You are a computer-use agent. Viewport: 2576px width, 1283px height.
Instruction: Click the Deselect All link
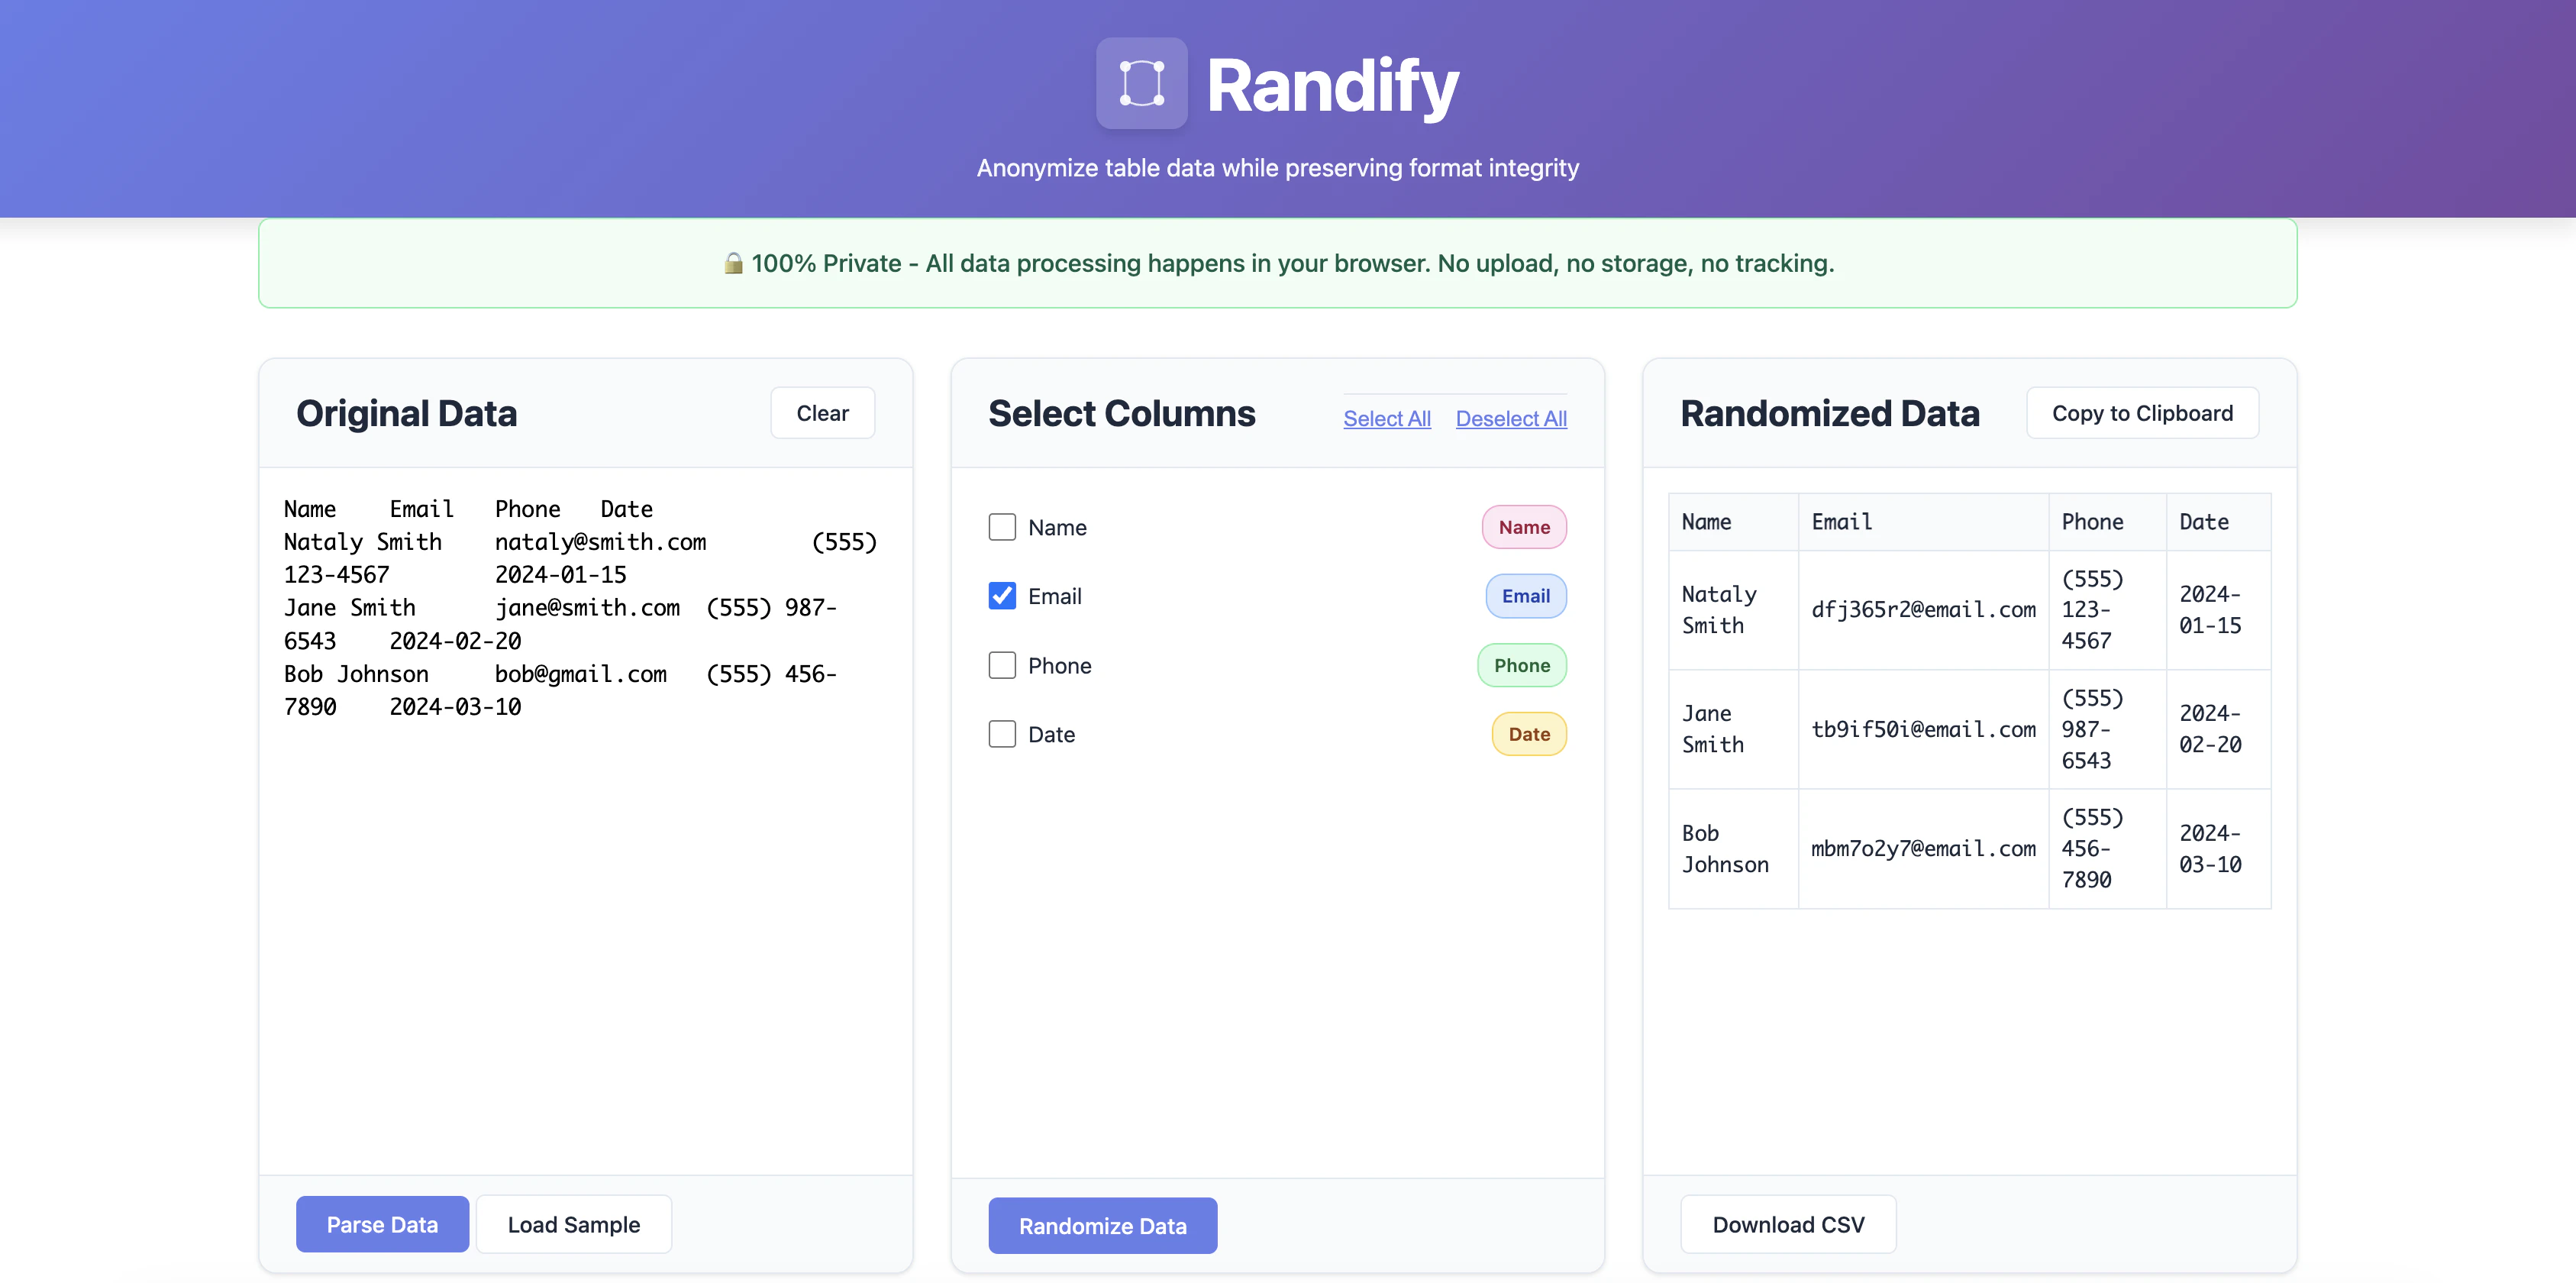pos(1510,419)
